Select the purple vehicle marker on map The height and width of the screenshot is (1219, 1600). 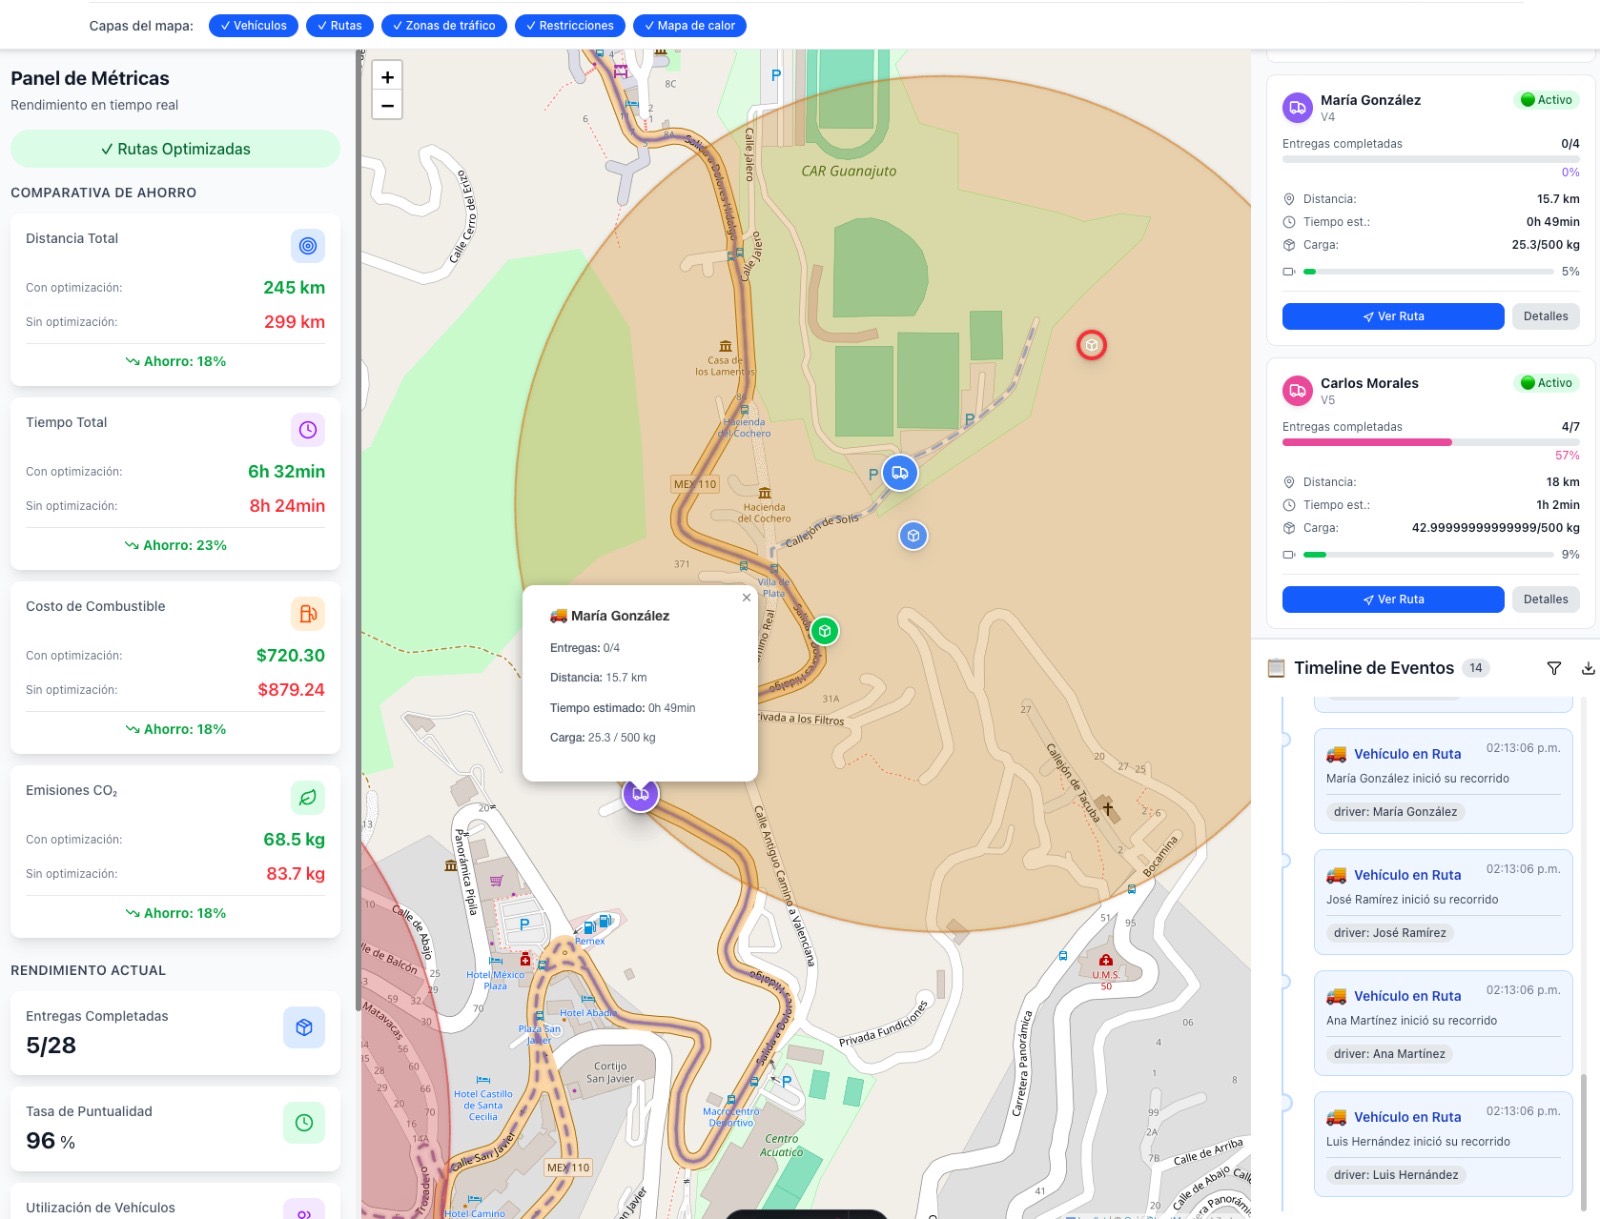640,794
